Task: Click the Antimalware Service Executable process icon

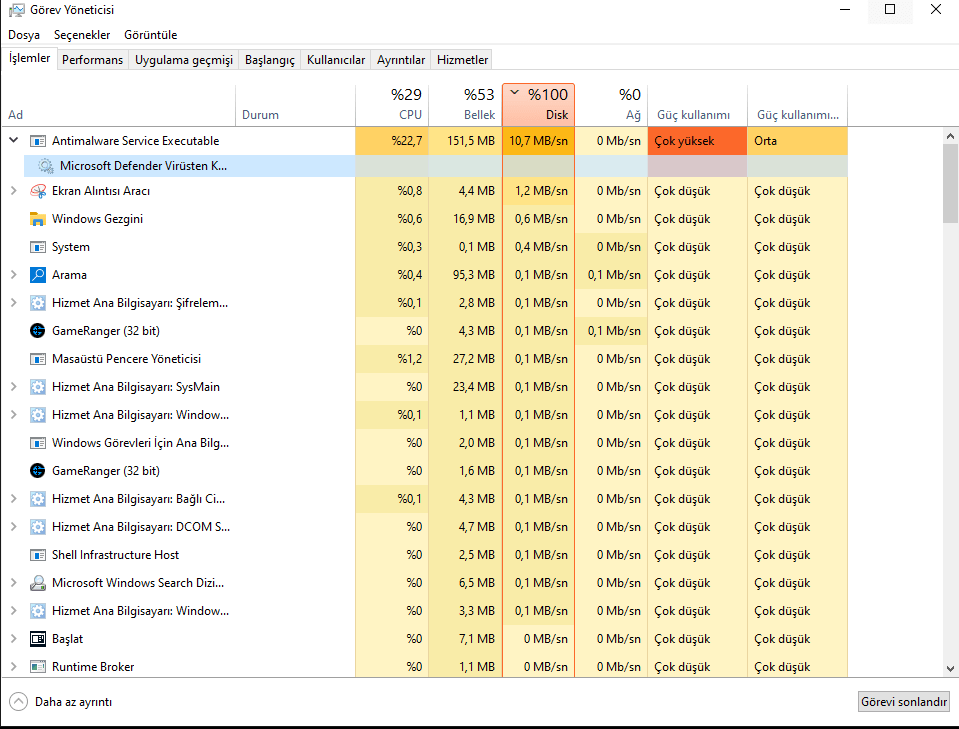Action: tap(38, 141)
